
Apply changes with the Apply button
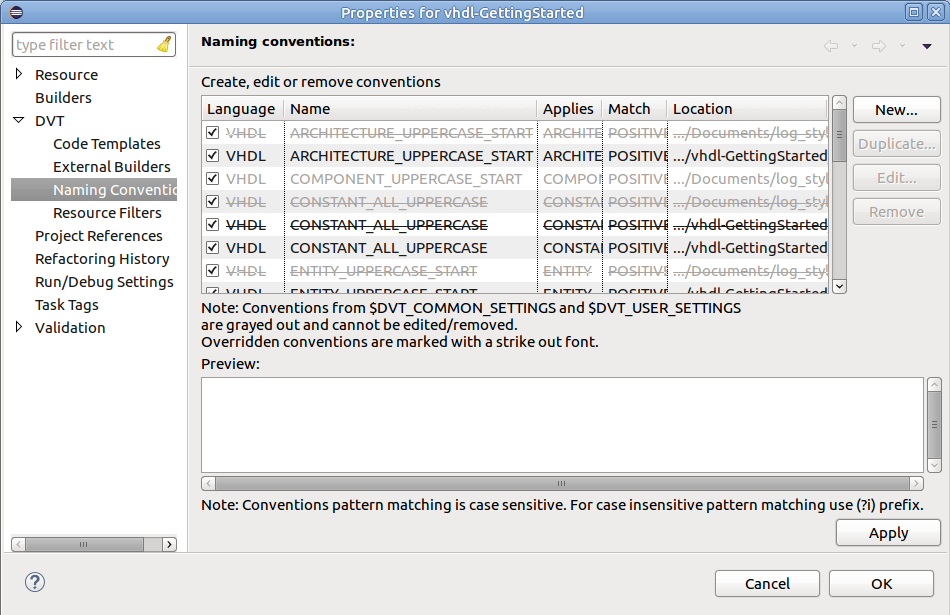point(887,532)
